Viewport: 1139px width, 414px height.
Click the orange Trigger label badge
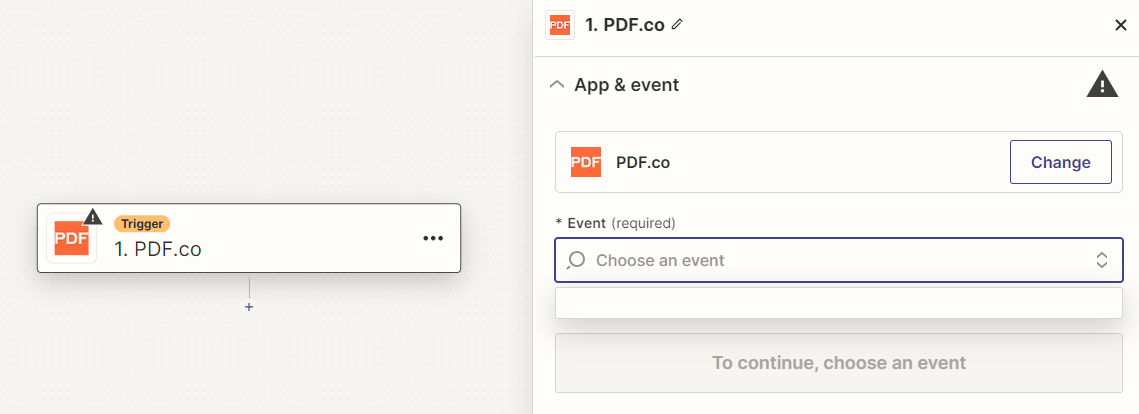click(x=142, y=224)
